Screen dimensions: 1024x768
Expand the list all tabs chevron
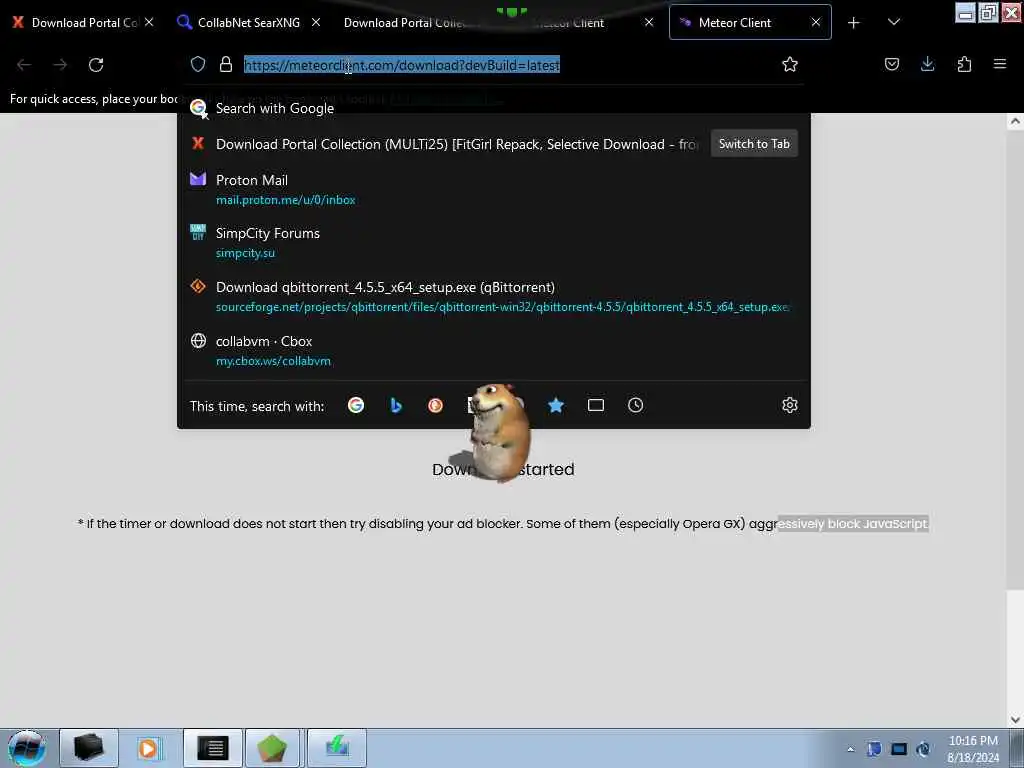[894, 22]
